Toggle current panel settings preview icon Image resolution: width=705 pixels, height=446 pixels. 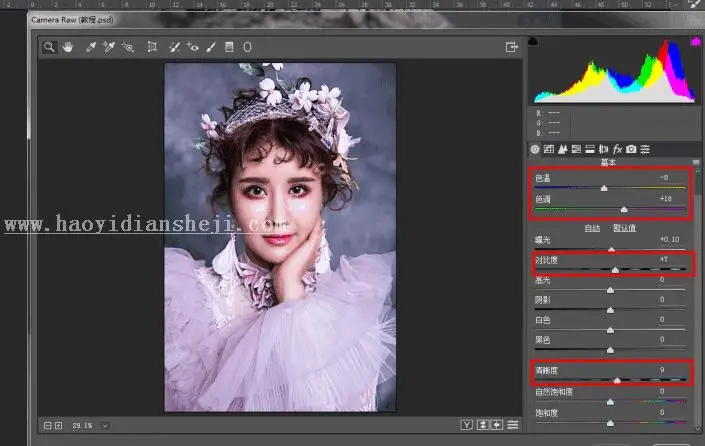pos(513,425)
